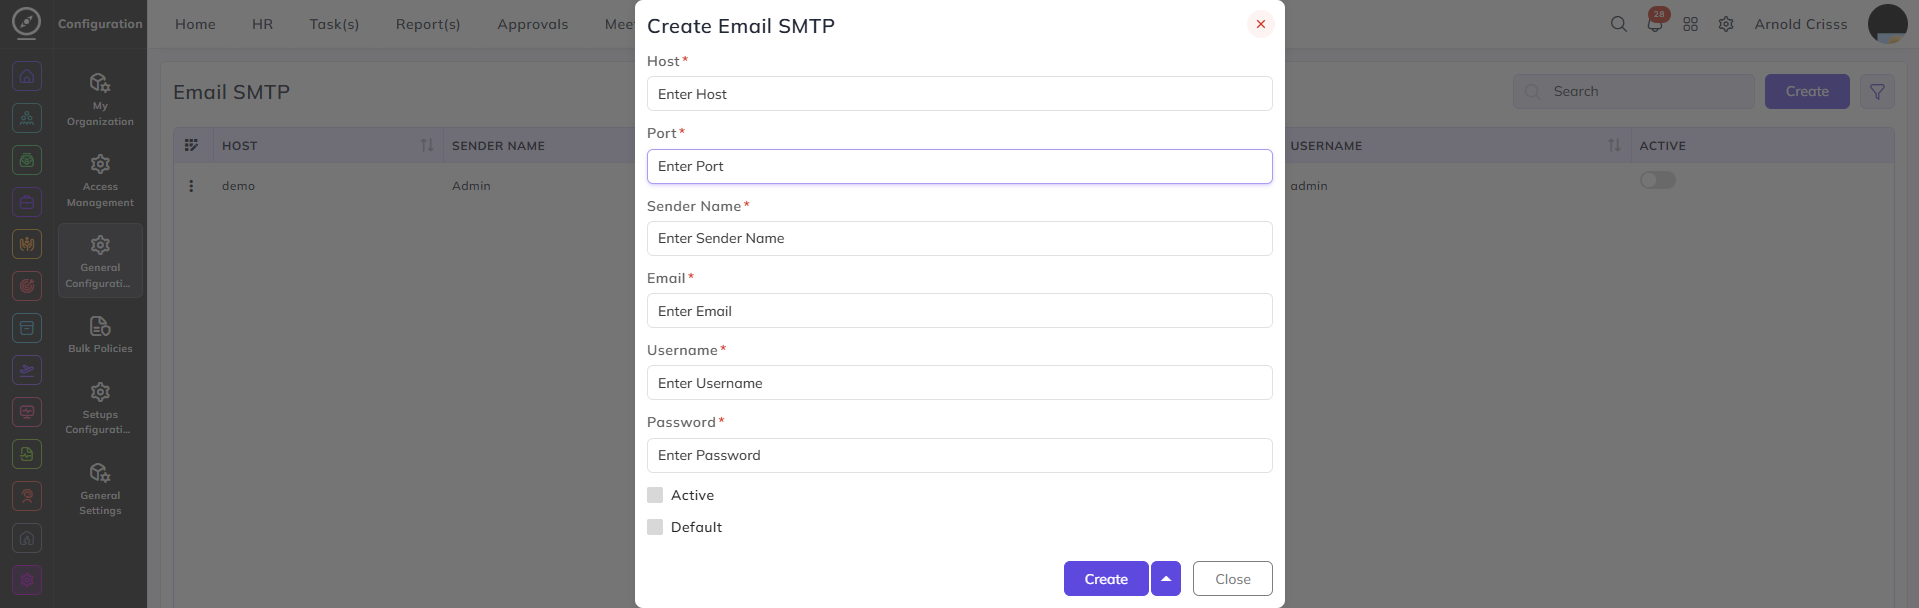Click the Create button in the dialog
1919x608 pixels.
1106,579
